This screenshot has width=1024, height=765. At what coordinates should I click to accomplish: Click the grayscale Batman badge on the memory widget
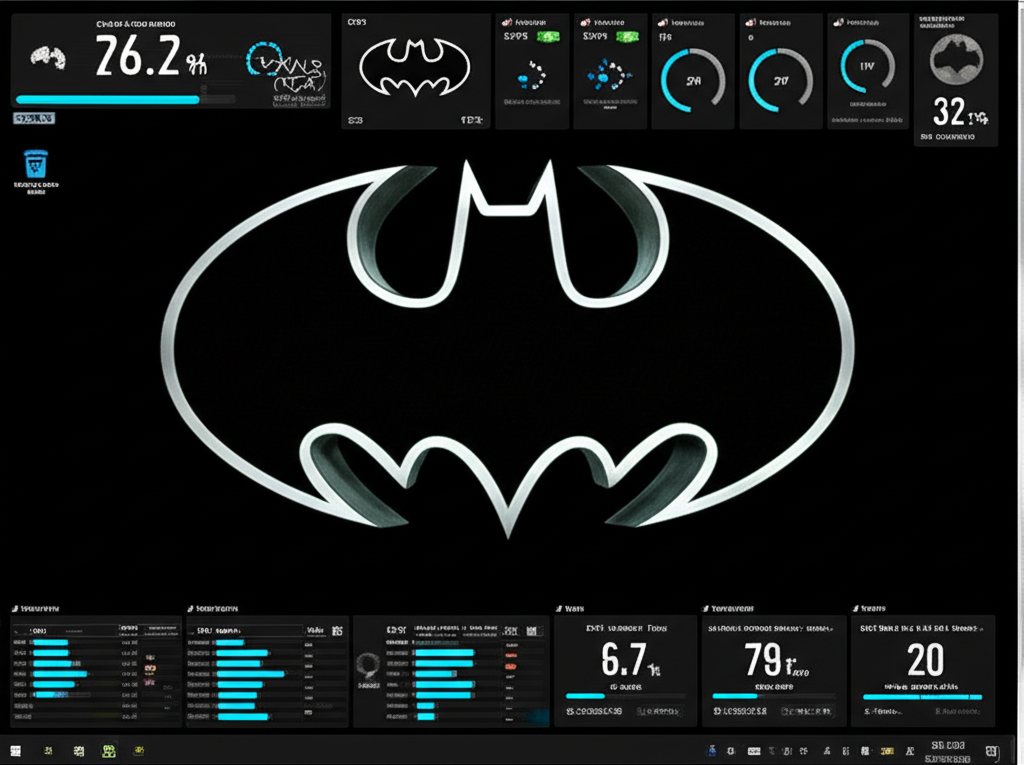point(956,55)
